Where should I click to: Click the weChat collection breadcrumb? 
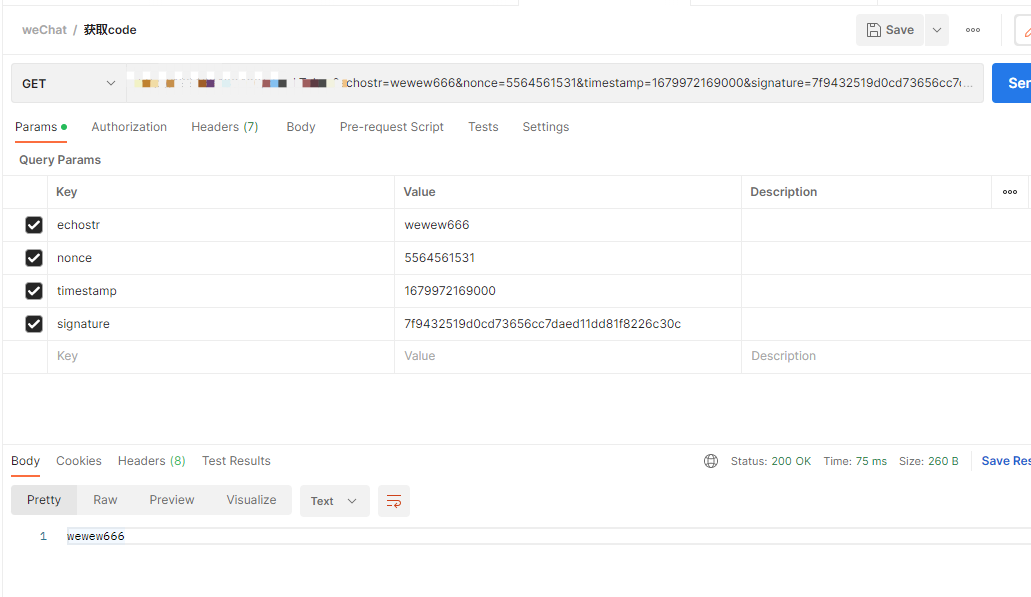[x=44, y=30]
